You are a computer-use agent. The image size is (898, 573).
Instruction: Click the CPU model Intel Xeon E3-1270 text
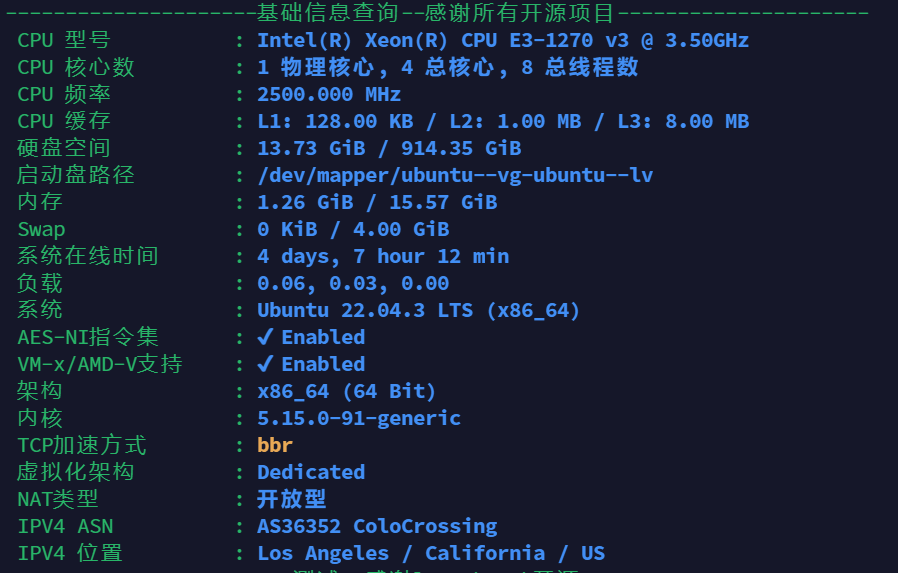502,40
